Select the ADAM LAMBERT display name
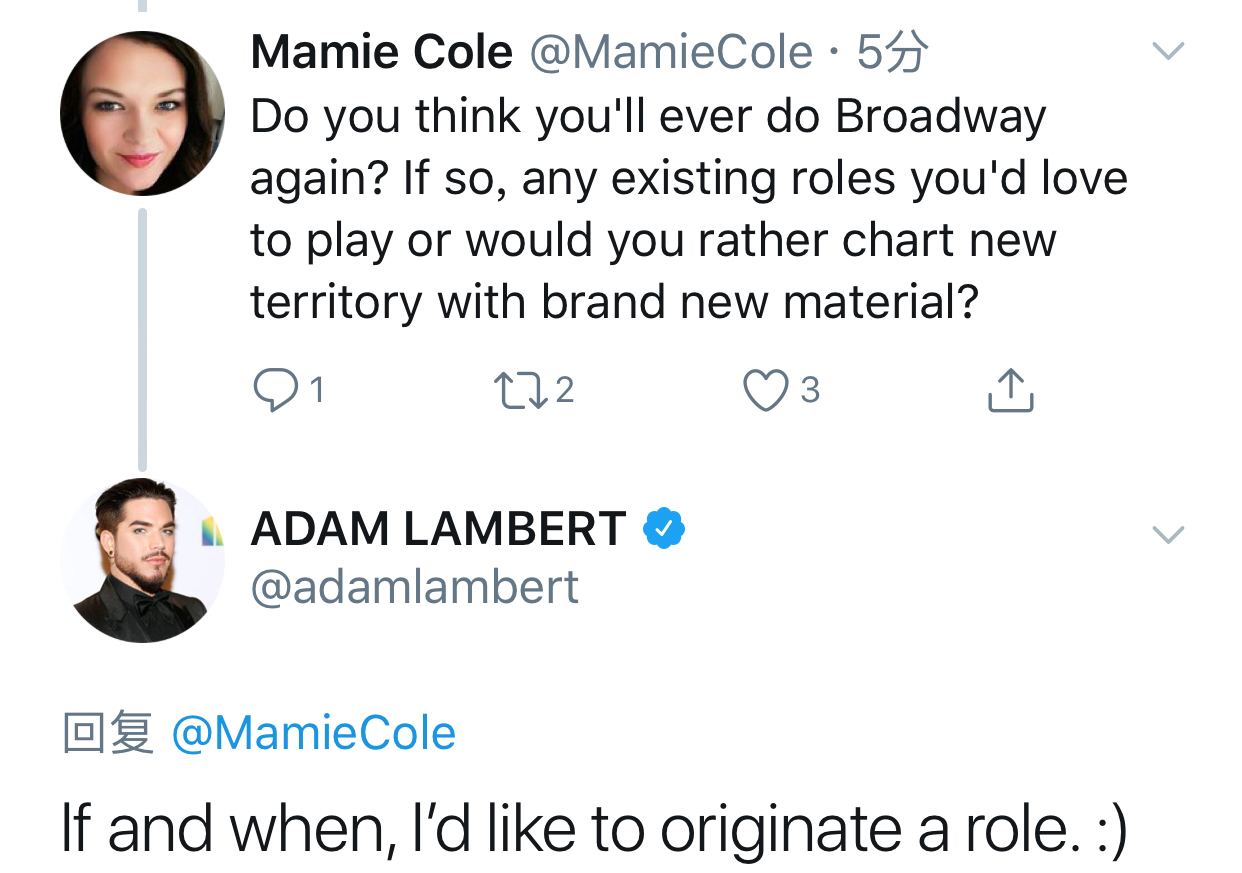The image size is (1242, 873). pyautogui.click(x=438, y=529)
